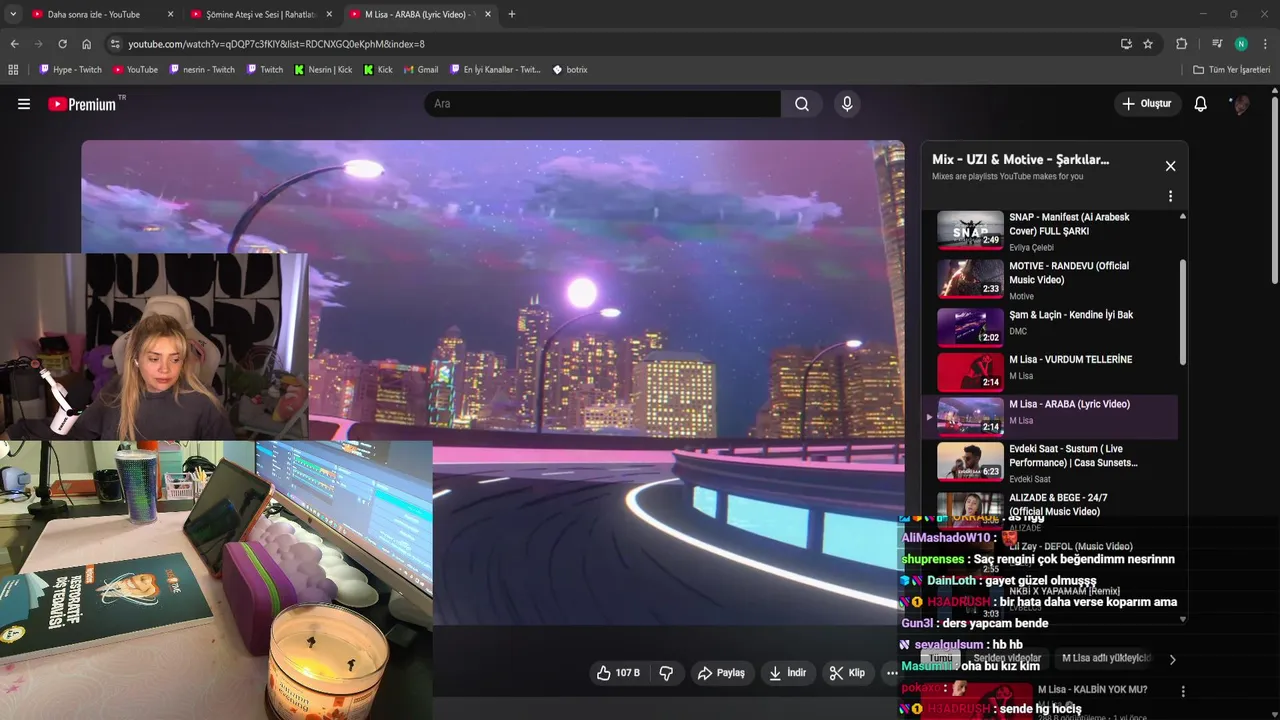Close the Daha sonra izle tab
The image size is (1280, 720).
click(x=170, y=14)
